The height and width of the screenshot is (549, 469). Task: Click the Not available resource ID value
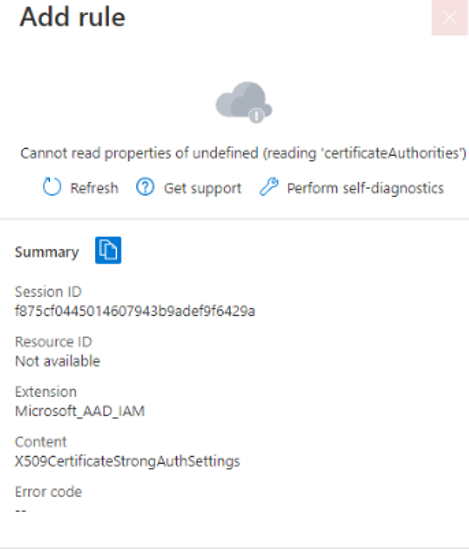[x=57, y=361]
